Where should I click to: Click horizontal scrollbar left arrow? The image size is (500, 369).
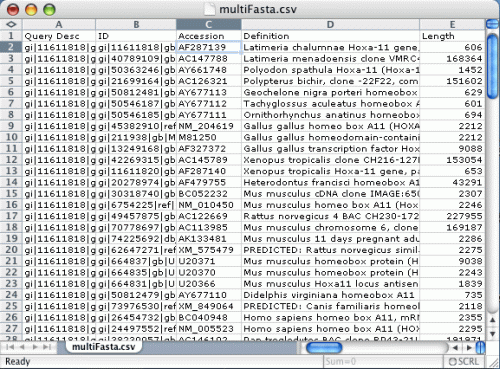455,348
